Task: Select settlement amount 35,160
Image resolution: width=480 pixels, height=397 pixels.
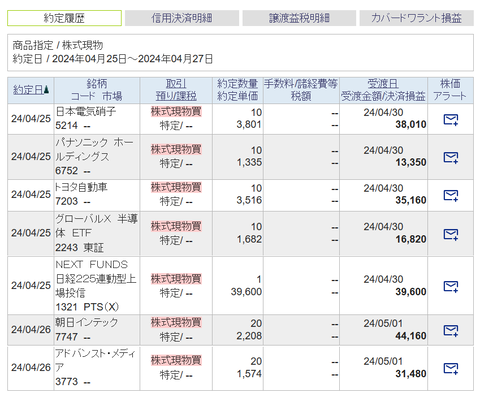Action: [411, 200]
